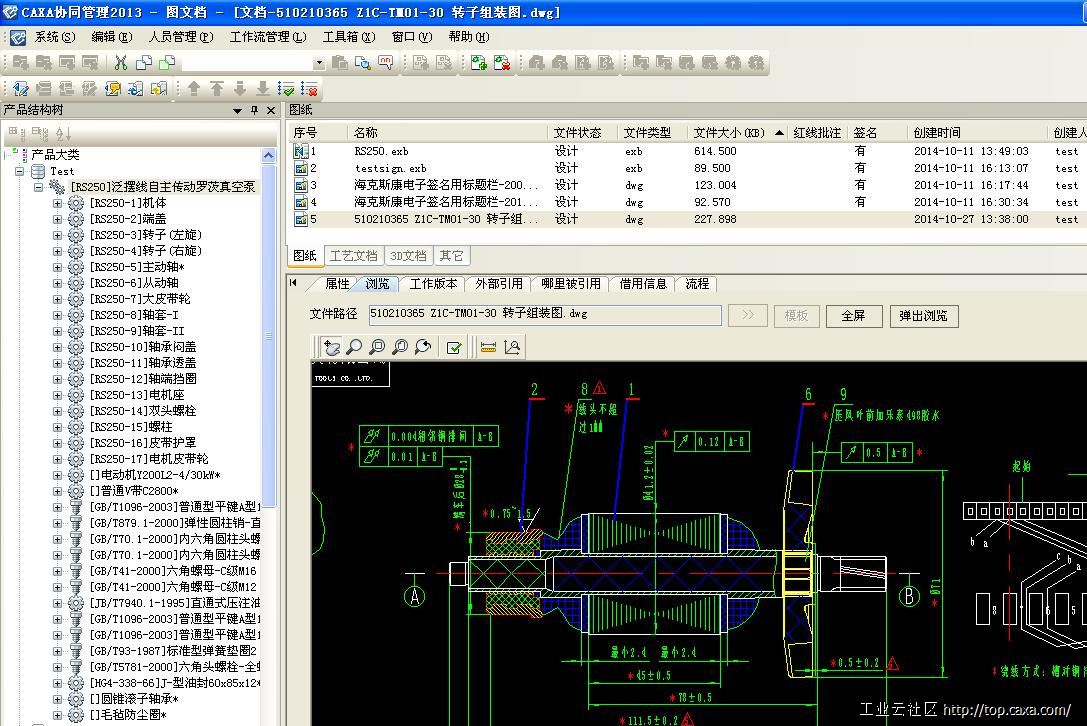Screen dimensions: 1087x726
Task: Switch to the 工作版本 tab
Action: [433, 284]
